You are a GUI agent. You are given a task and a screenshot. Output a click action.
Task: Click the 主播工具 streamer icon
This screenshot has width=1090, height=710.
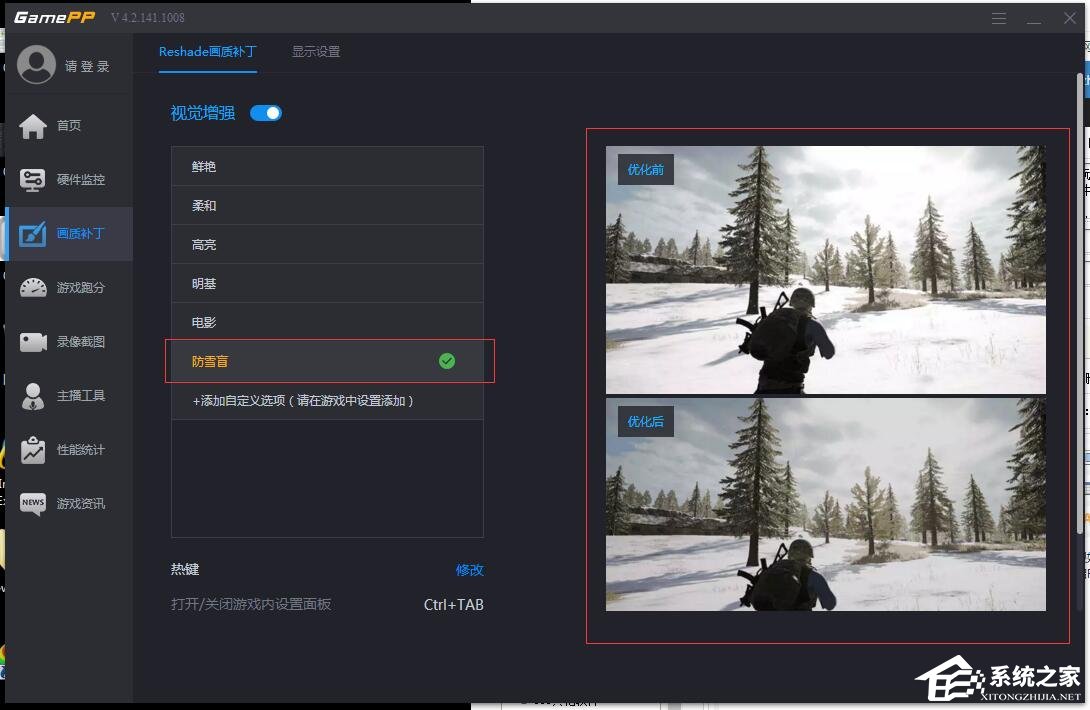point(33,396)
